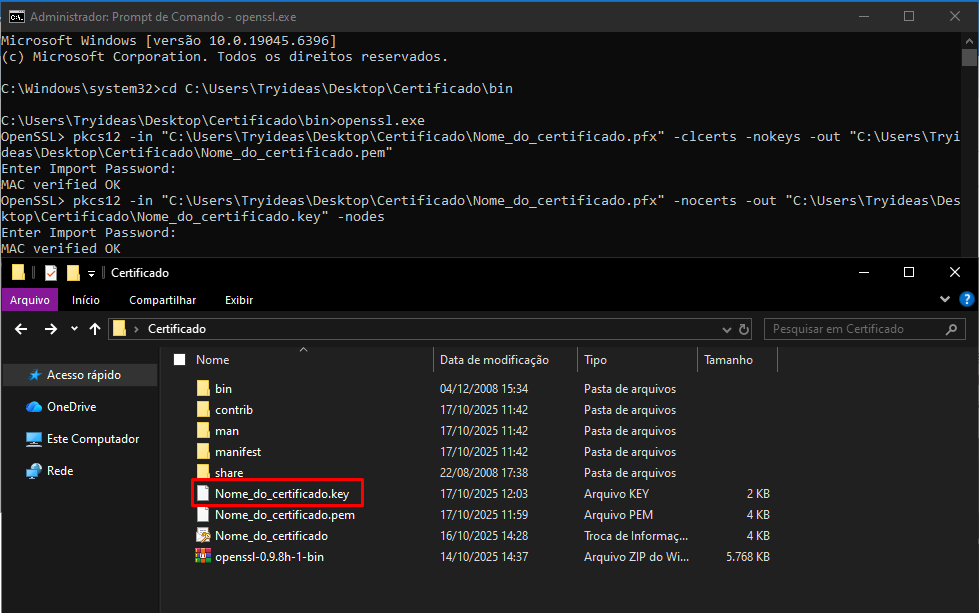Screen dimensions: 979x613
Task: Sort files by Data de modificação column
Action: [494, 360]
